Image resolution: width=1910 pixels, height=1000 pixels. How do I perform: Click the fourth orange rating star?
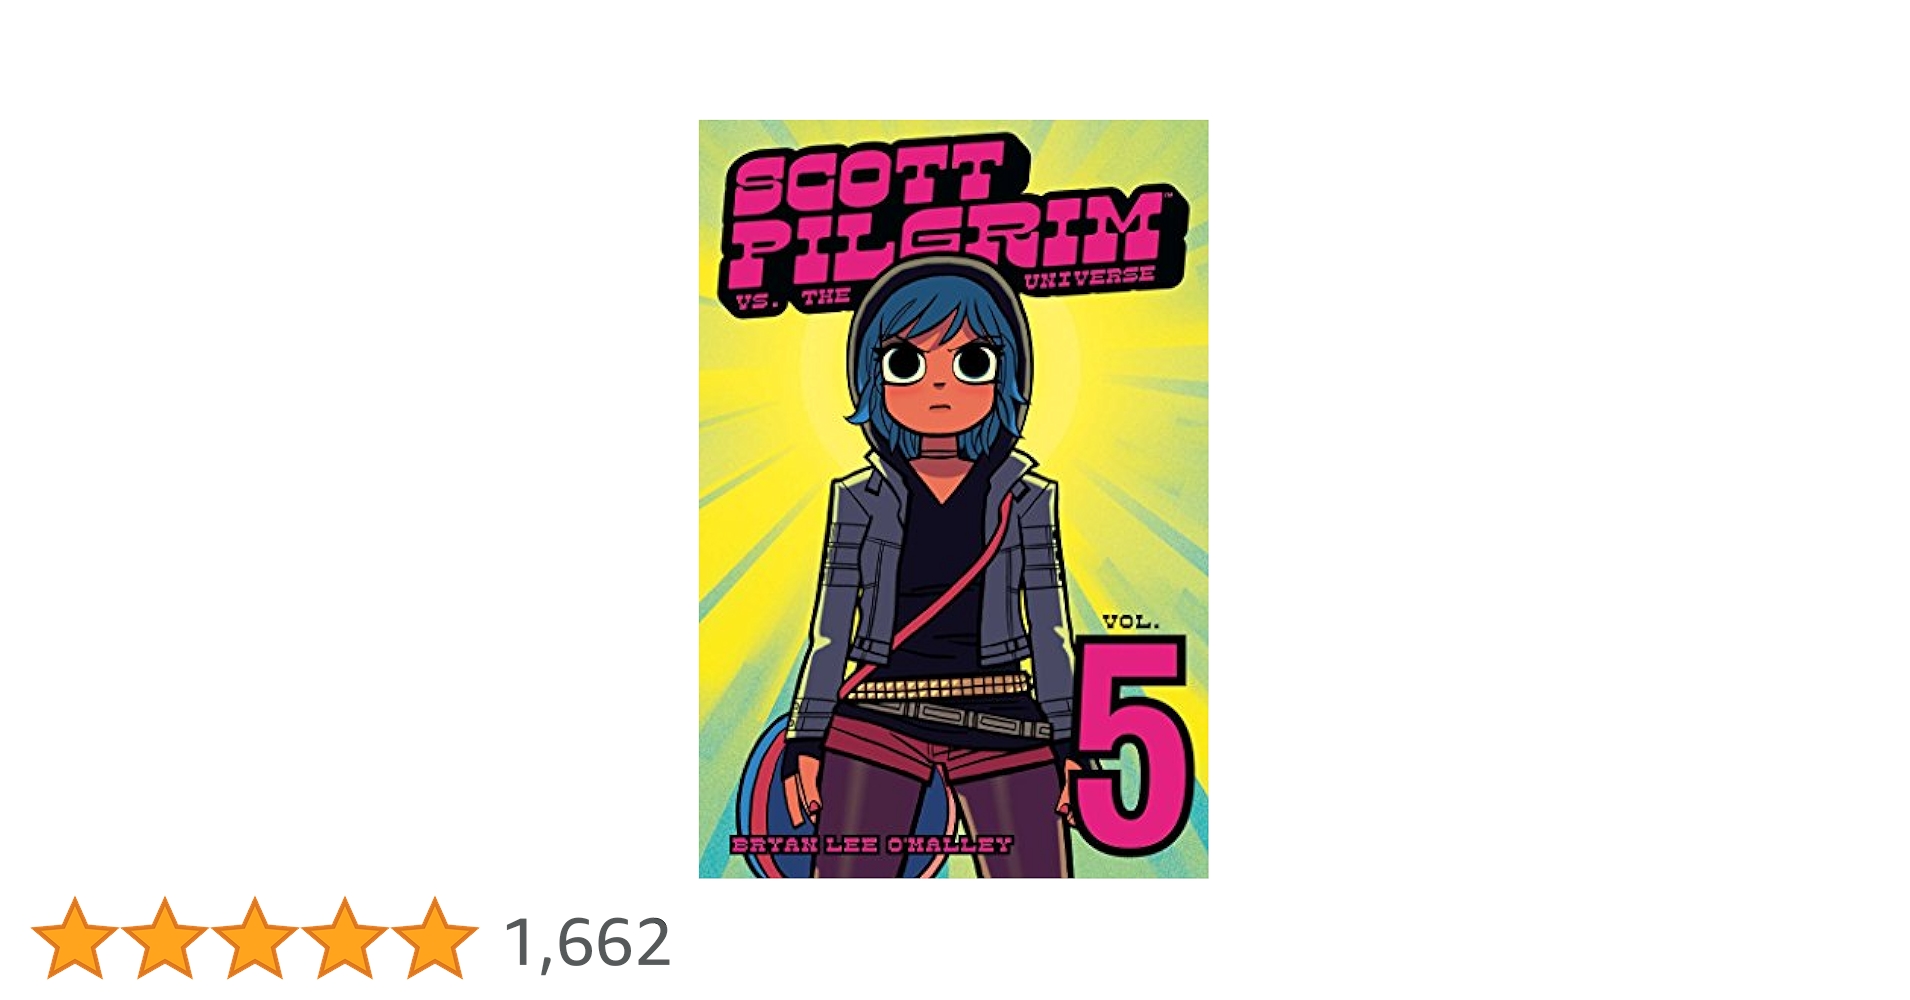[344, 938]
